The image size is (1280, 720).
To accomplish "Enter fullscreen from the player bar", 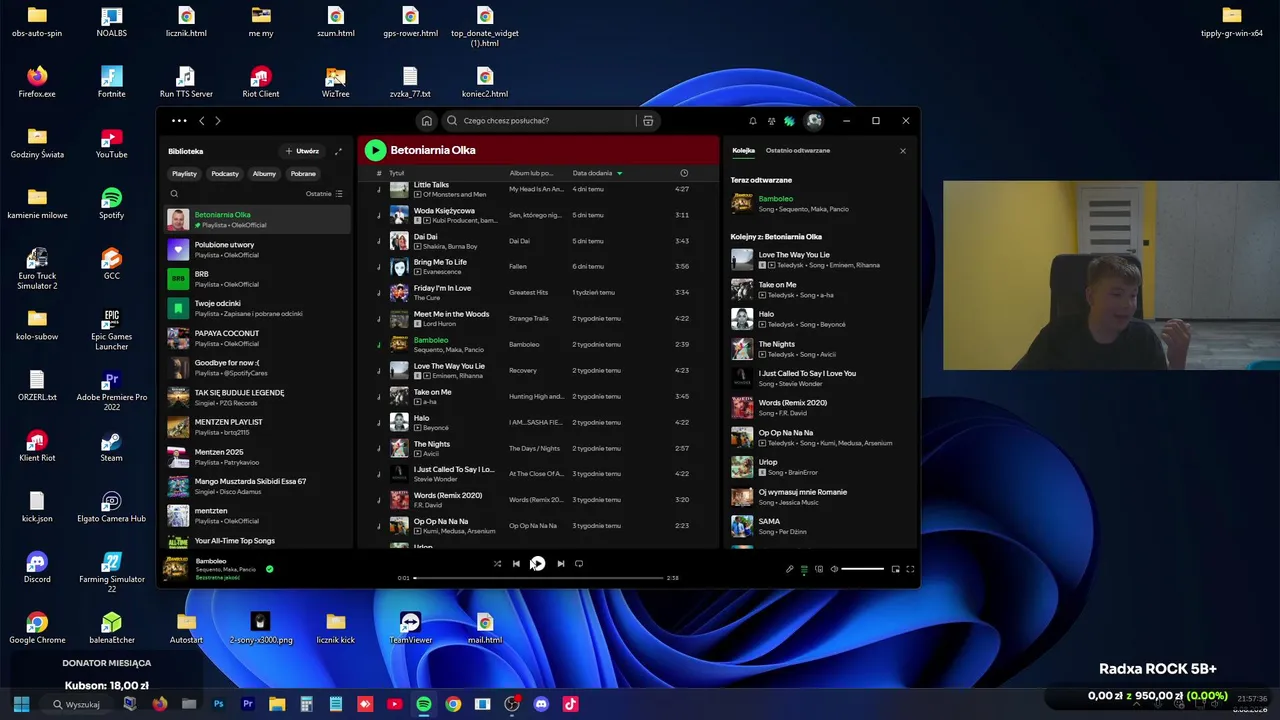I will pos(910,569).
